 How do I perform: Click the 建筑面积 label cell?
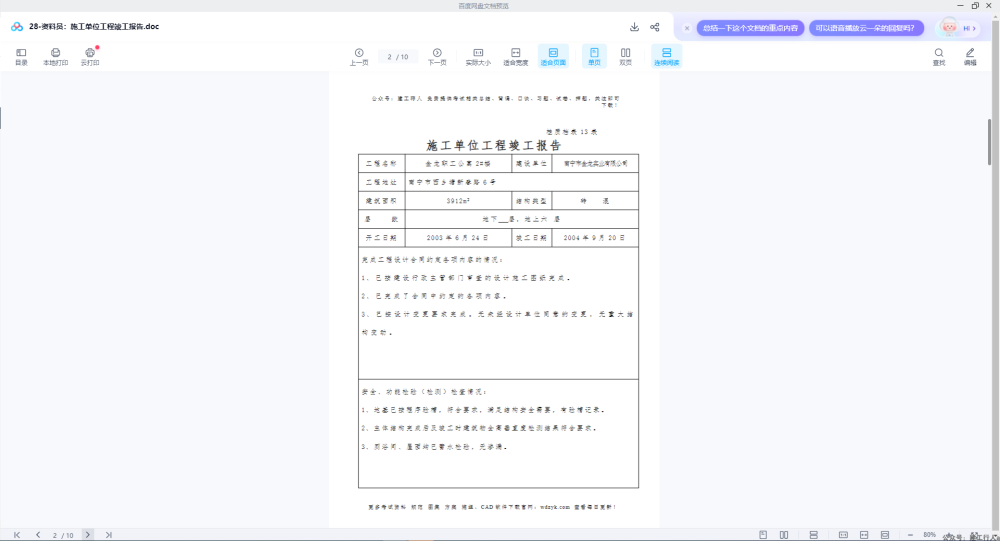pyautogui.click(x=381, y=200)
